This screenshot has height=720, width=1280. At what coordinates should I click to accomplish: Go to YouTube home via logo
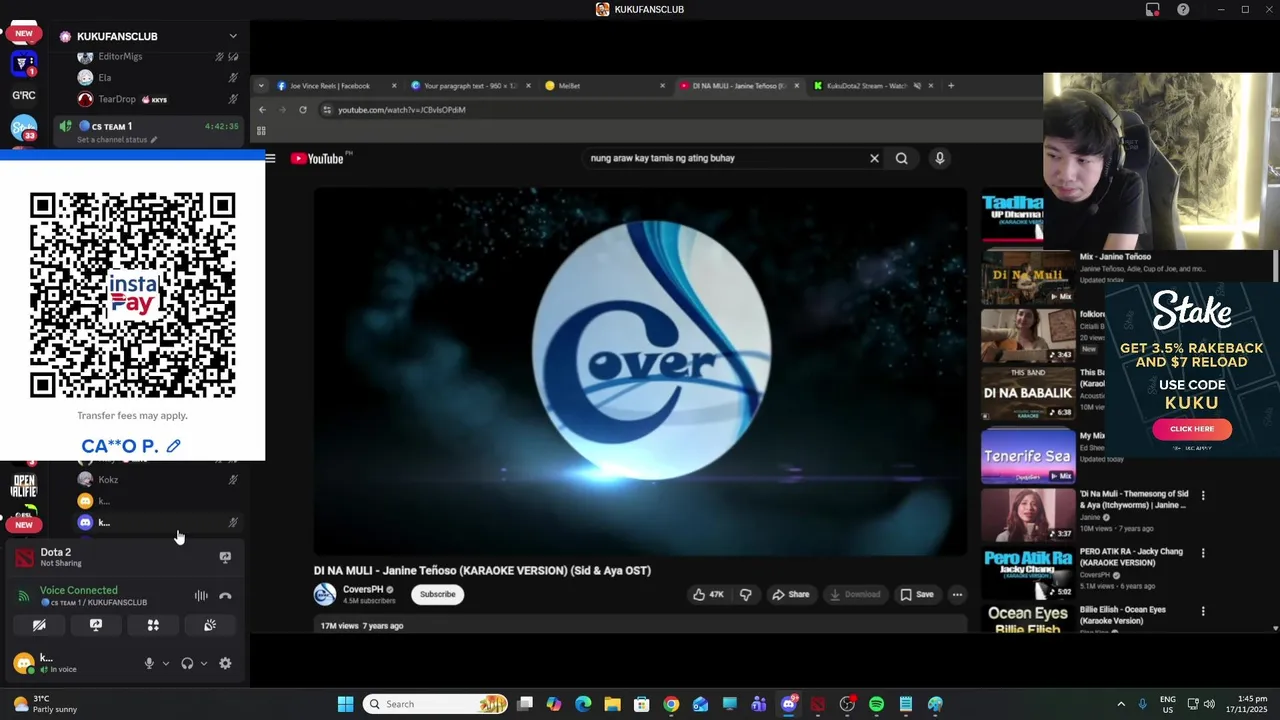(x=319, y=158)
